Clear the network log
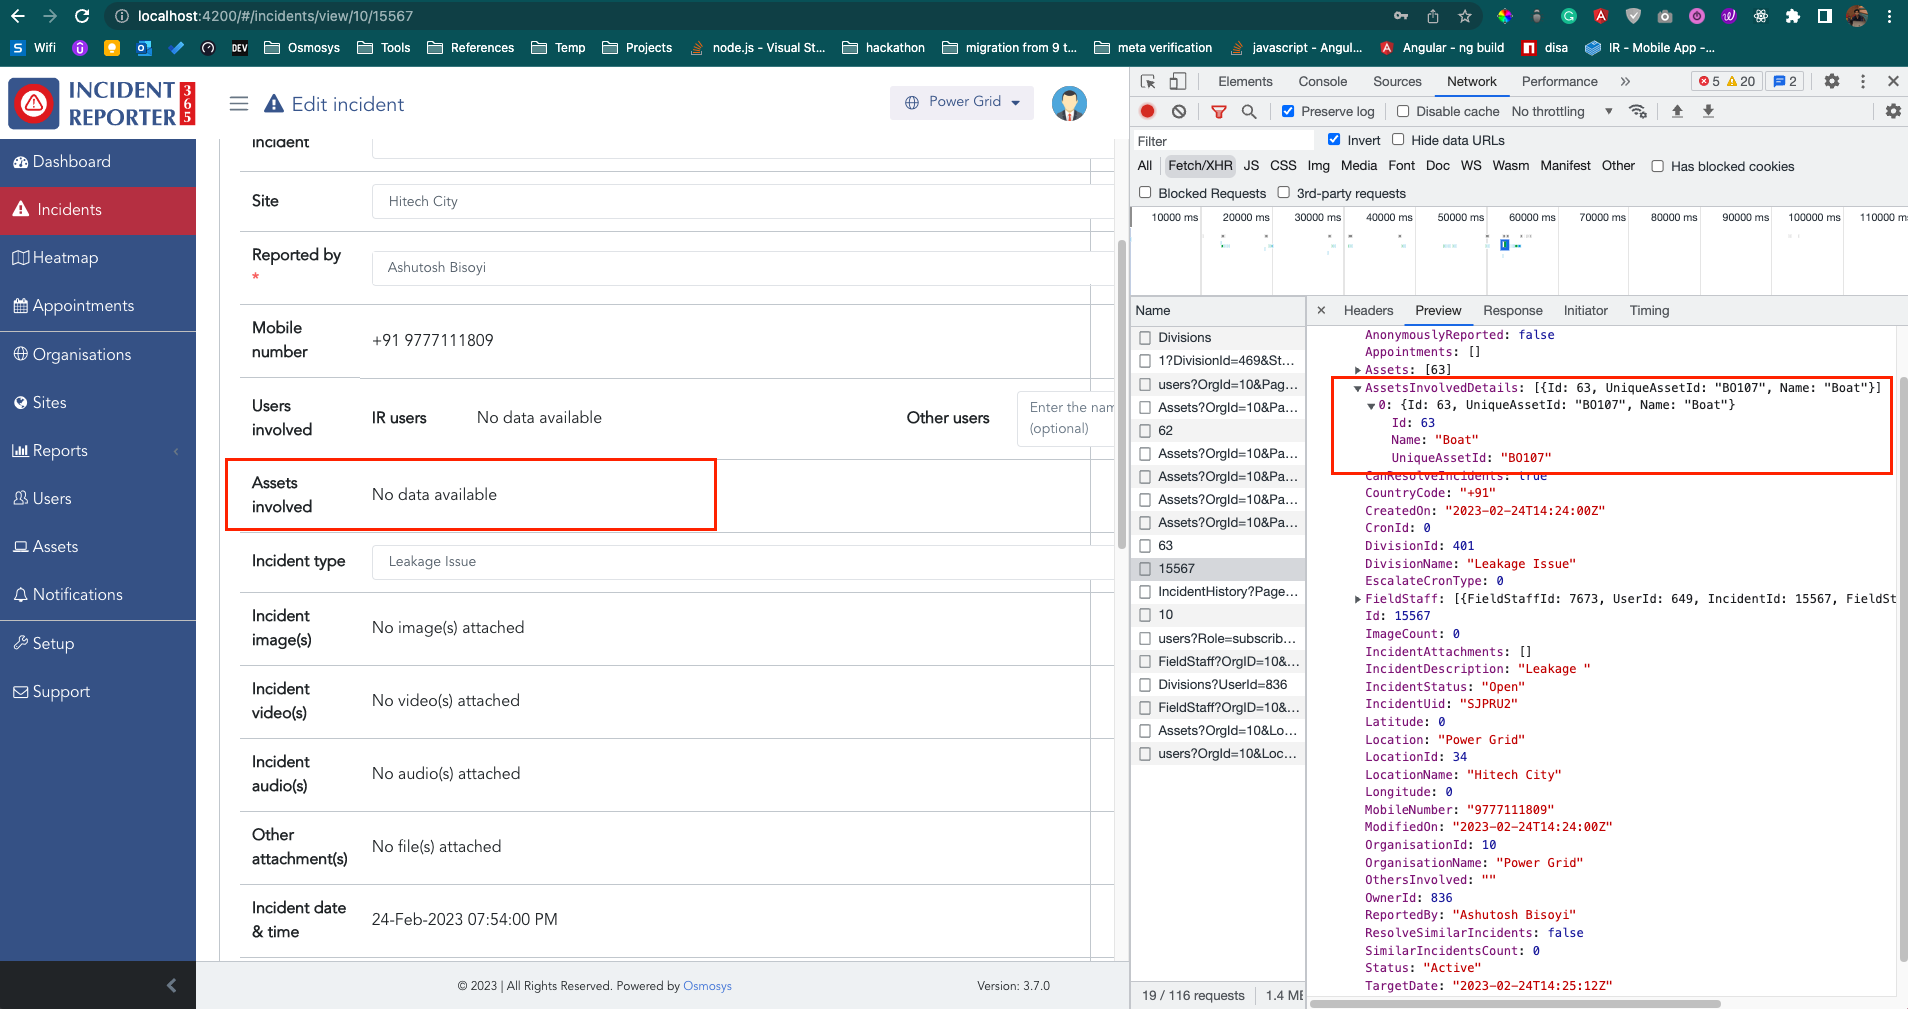Image resolution: width=1908 pixels, height=1009 pixels. pos(1179,112)
